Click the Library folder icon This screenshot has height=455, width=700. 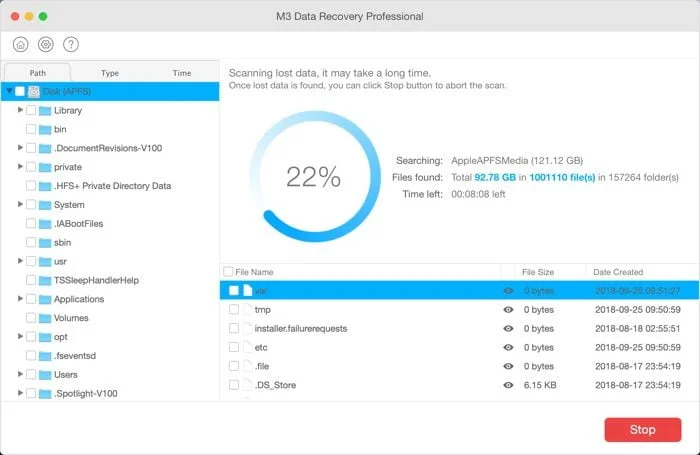(x=45, y=111)
